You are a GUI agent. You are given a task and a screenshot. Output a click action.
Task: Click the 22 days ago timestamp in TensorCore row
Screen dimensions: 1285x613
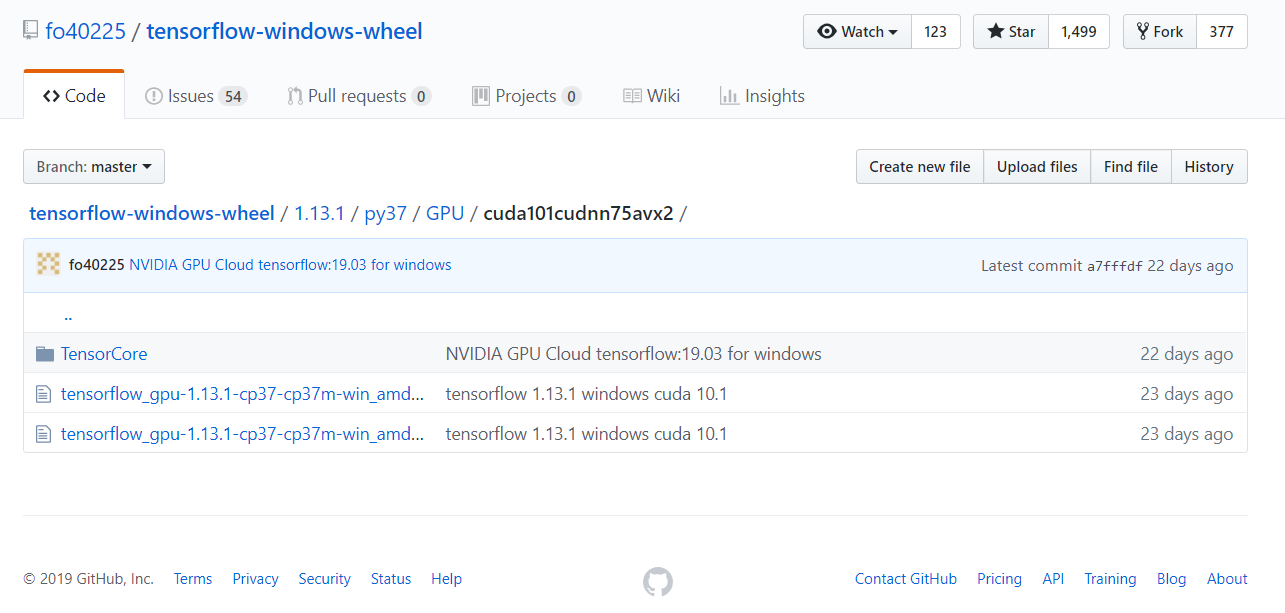(1187, 354)
